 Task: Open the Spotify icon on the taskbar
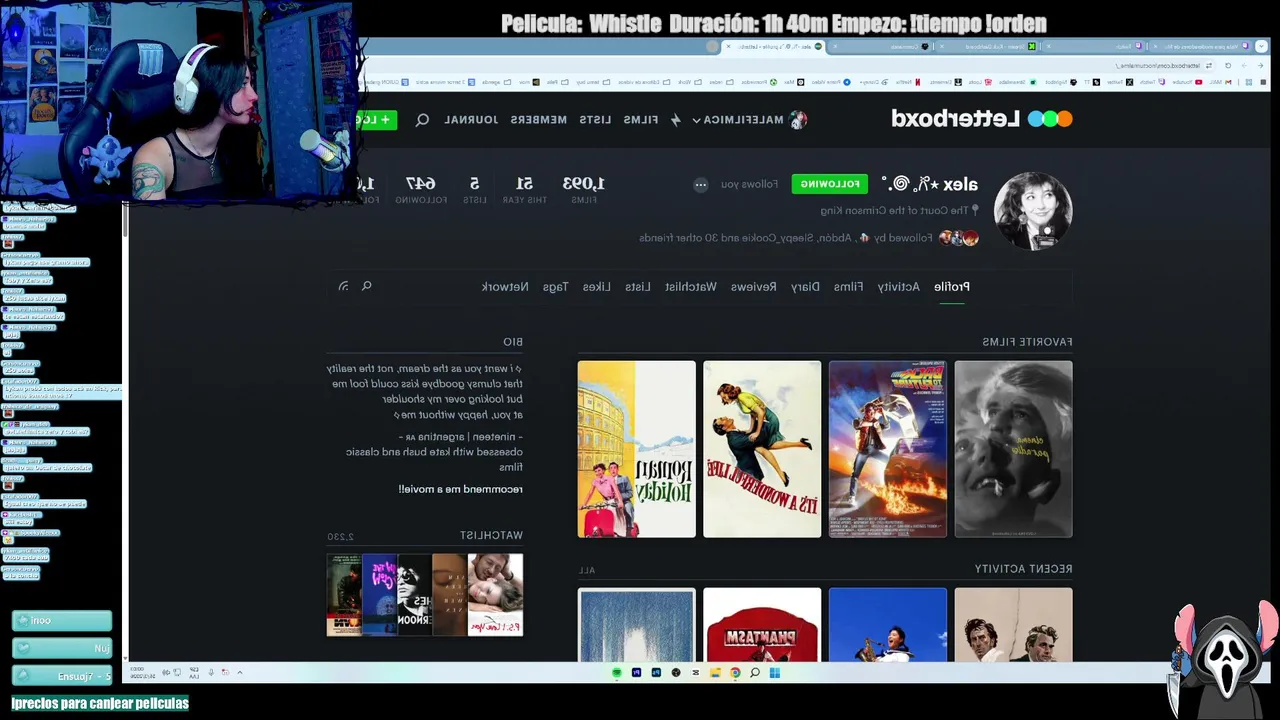617,673
